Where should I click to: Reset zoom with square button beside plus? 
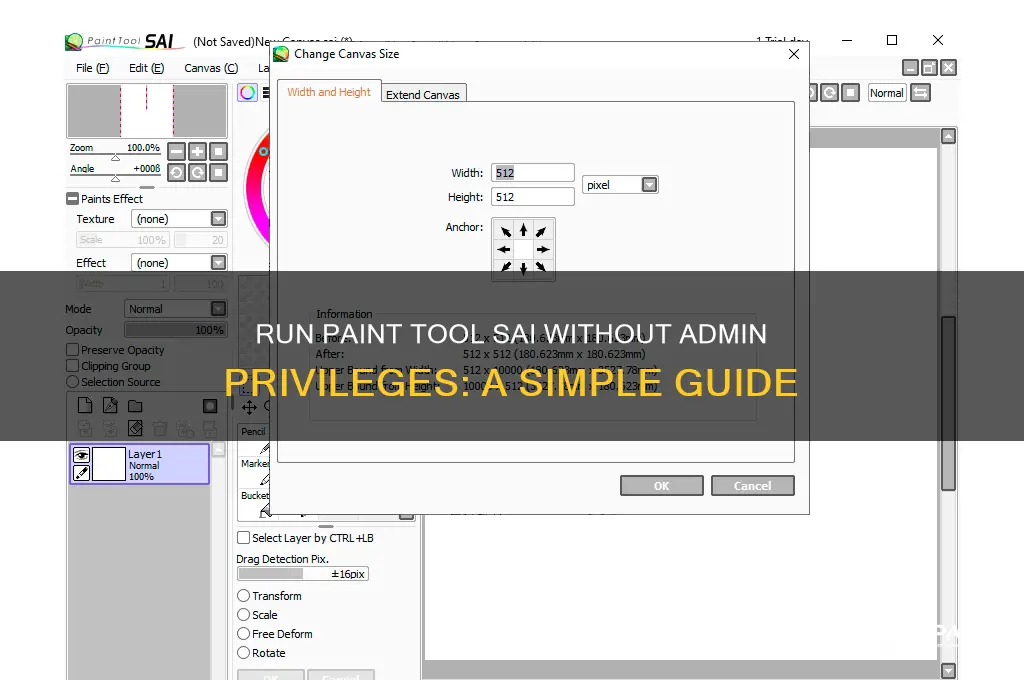218,152
